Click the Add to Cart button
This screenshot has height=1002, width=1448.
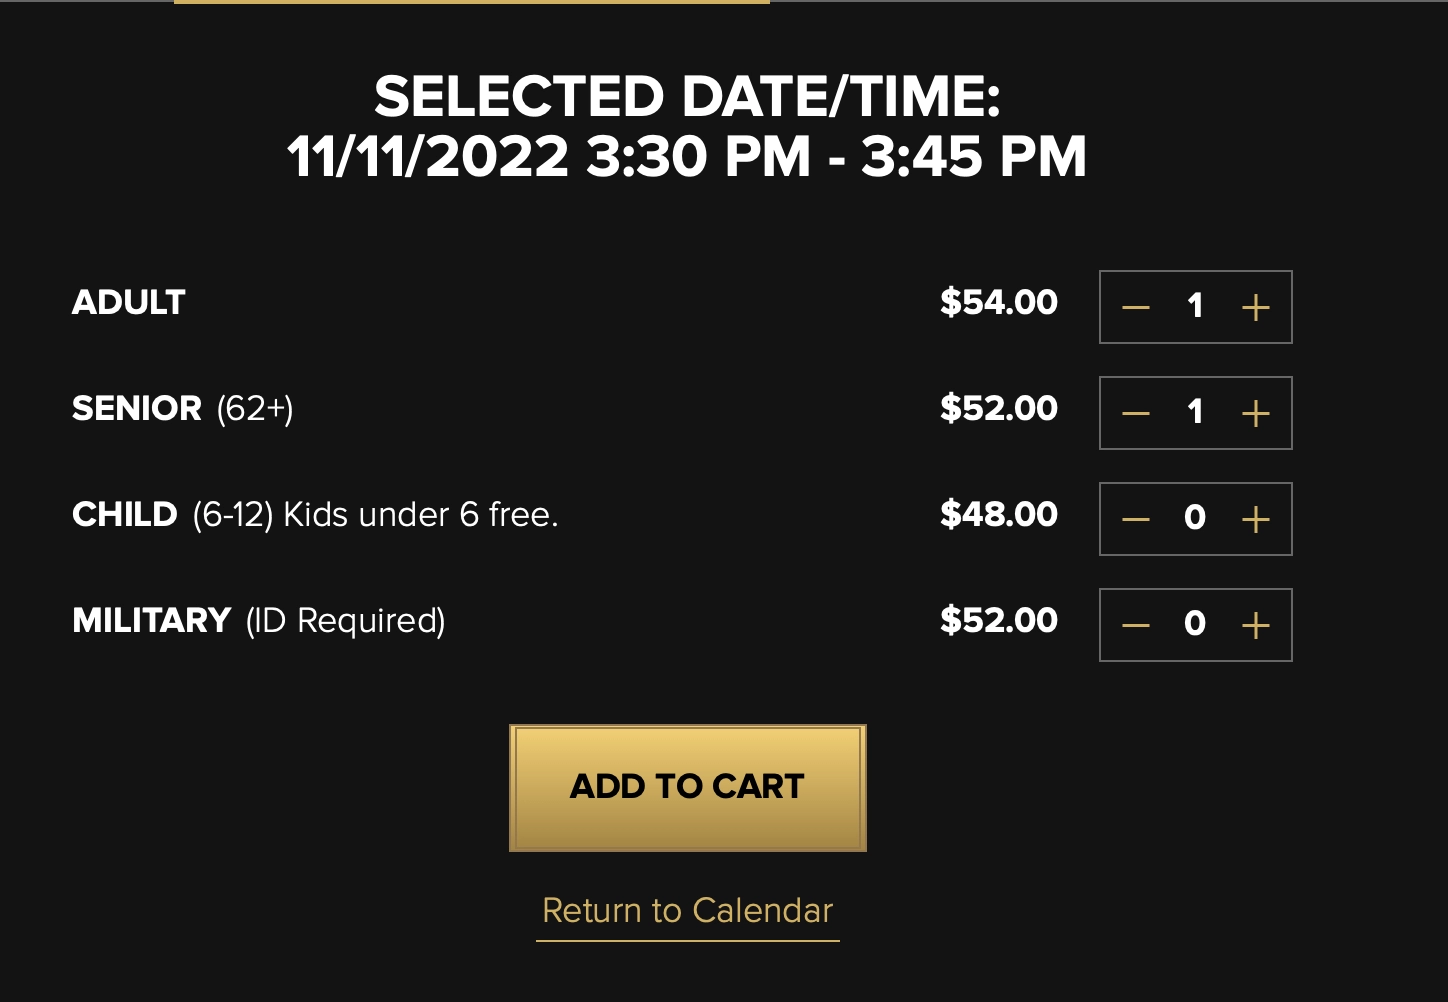pos(687,787)
